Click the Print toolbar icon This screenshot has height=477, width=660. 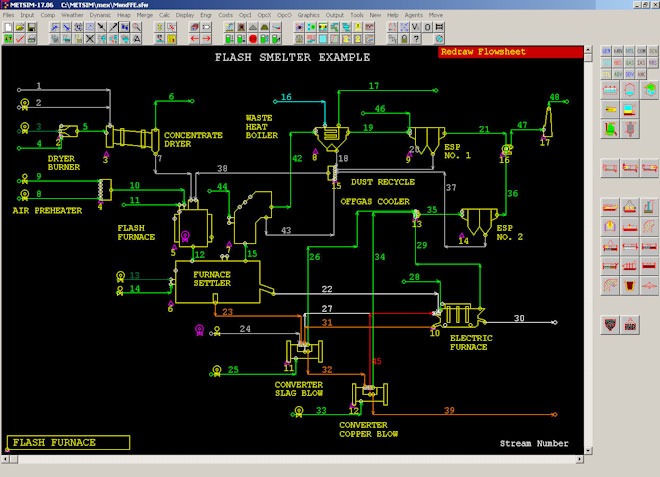tap(32, 39)
